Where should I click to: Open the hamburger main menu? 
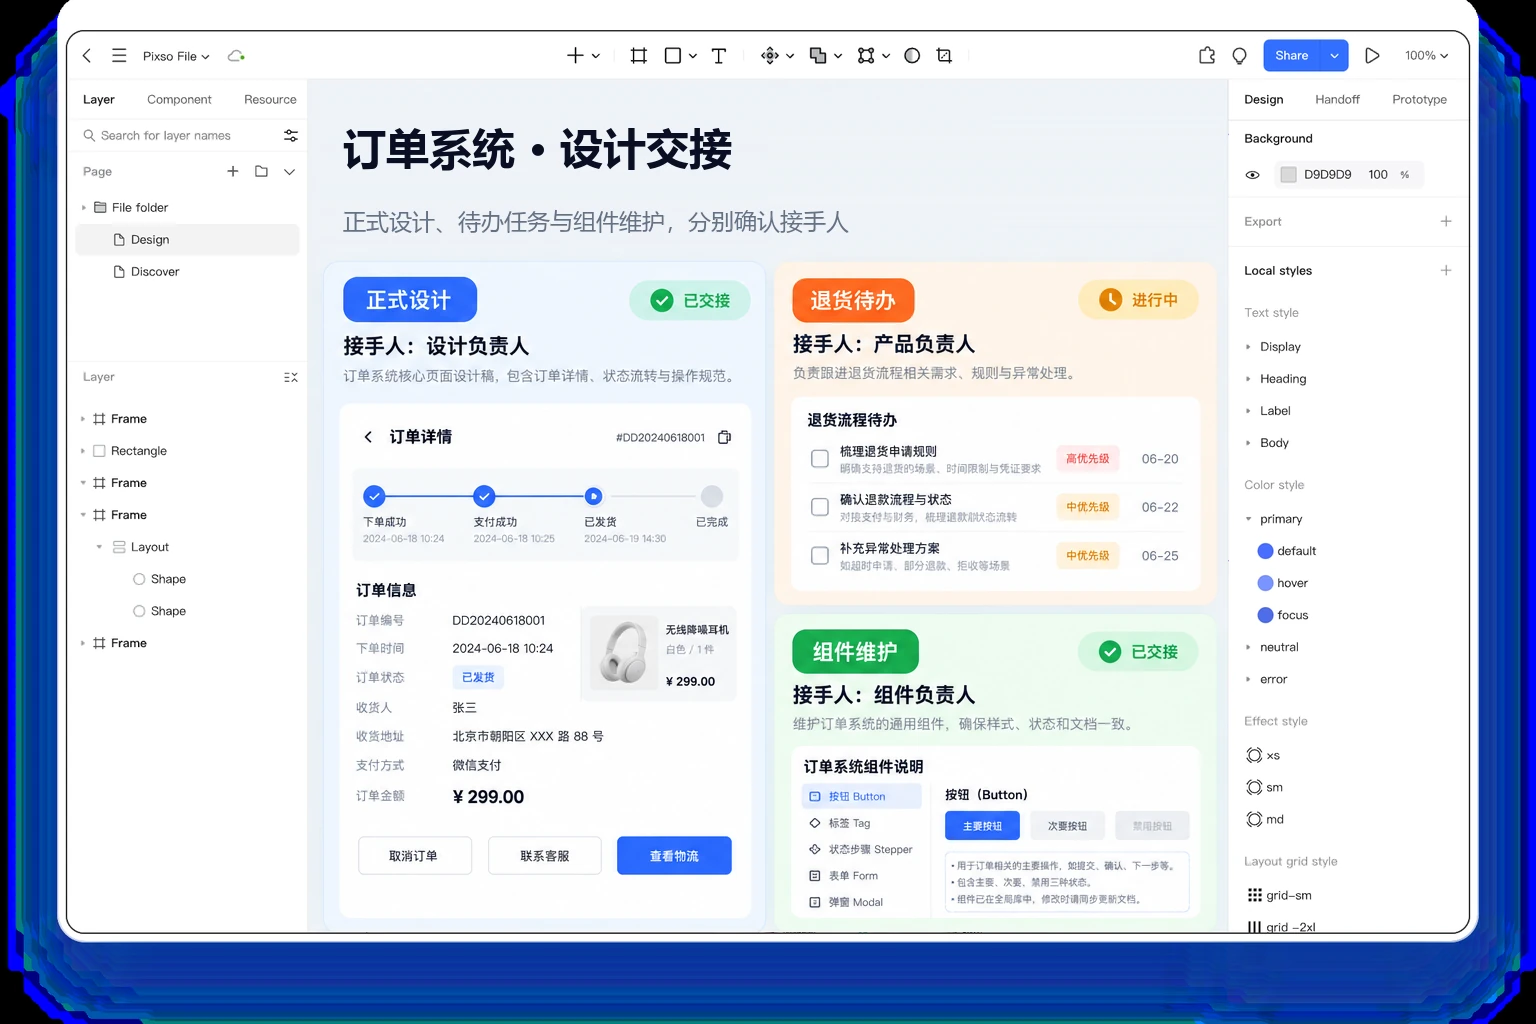pyautogui.click(x=119, y=56)
